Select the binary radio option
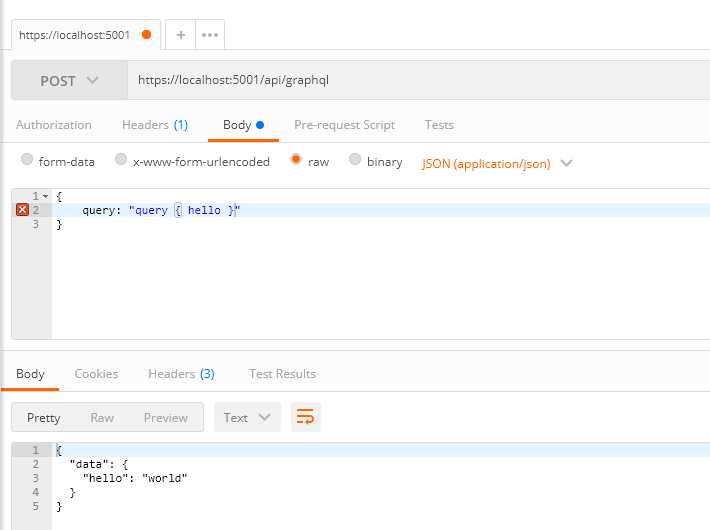 tap(355, 159)
